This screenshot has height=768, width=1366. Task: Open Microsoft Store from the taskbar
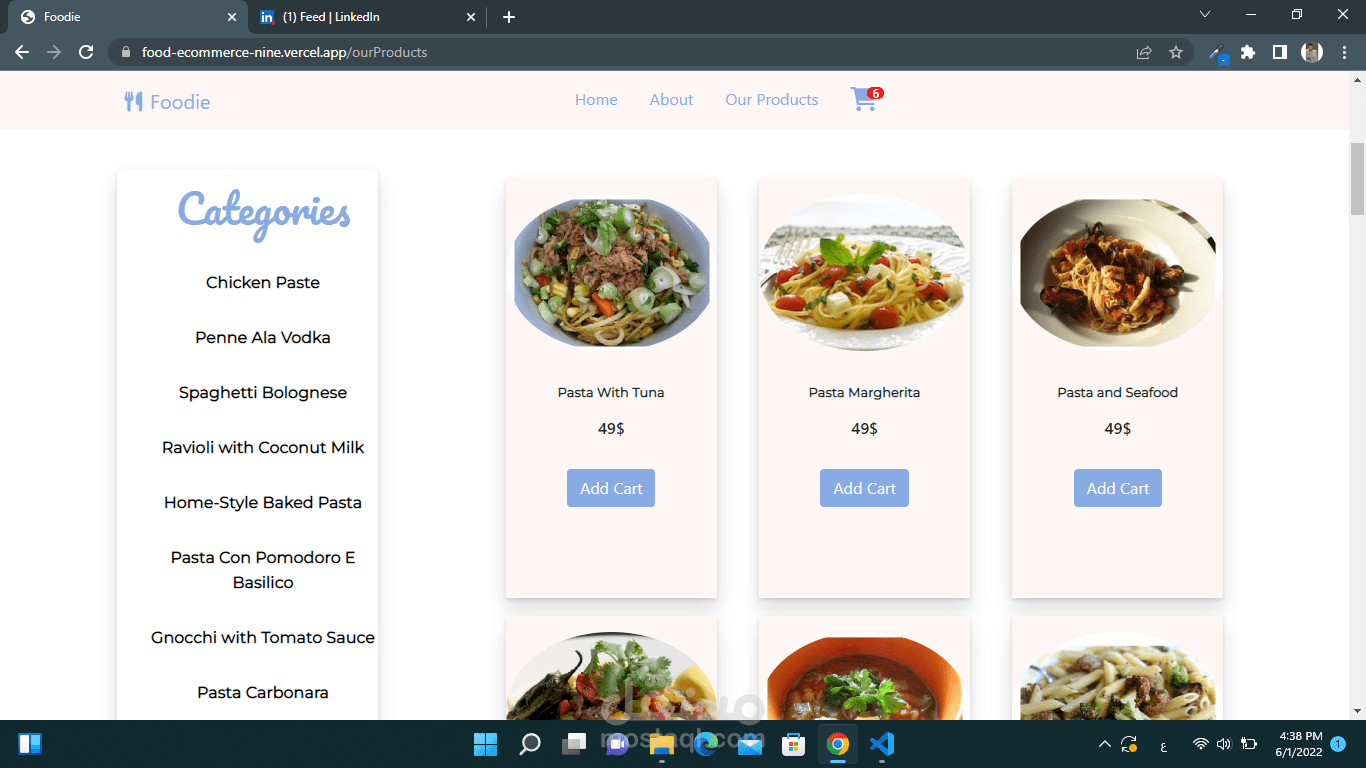tap(792, 744)
